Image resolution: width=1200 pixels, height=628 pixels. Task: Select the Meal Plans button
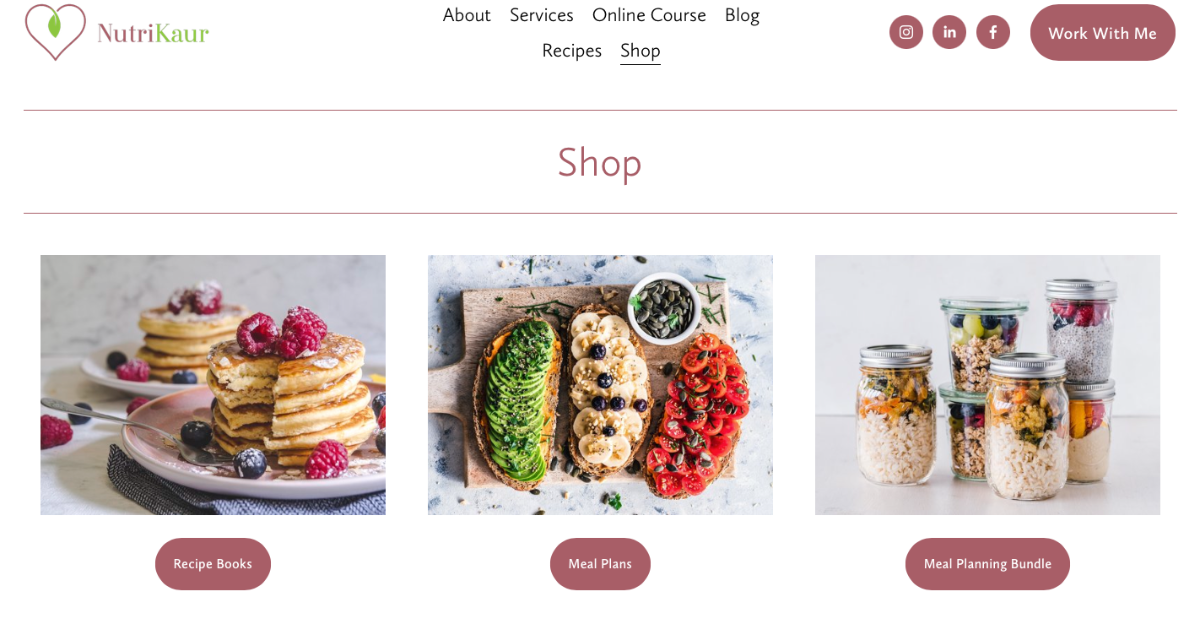pyautogui.click(x=600, y=564)
